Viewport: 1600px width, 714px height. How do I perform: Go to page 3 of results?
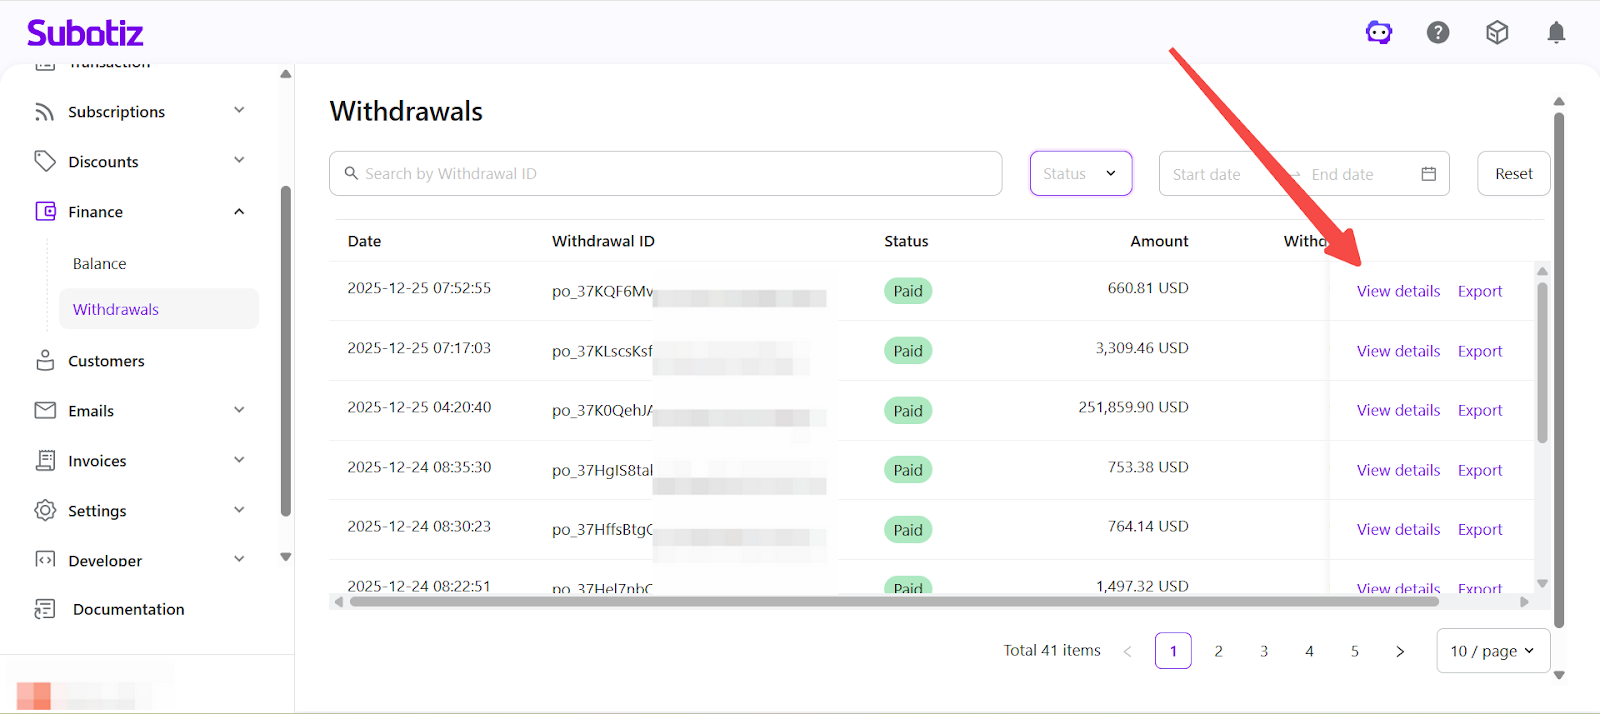click(1264, 651)
